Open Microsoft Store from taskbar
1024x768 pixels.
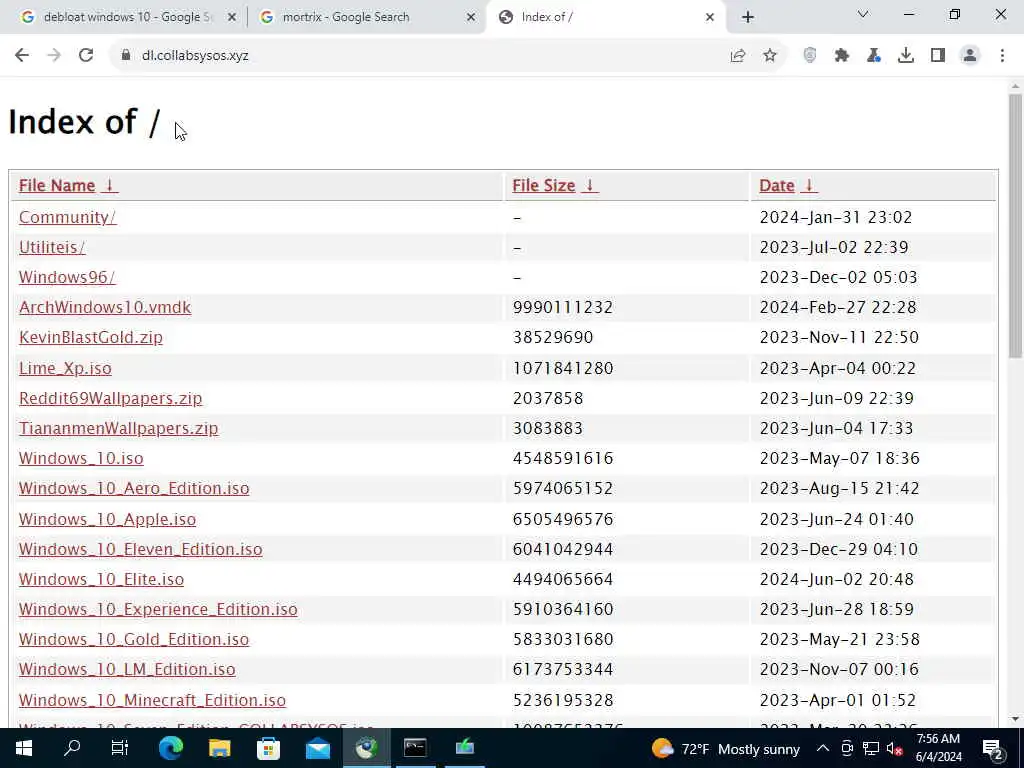pyautogui.click(x=268, y=748)
